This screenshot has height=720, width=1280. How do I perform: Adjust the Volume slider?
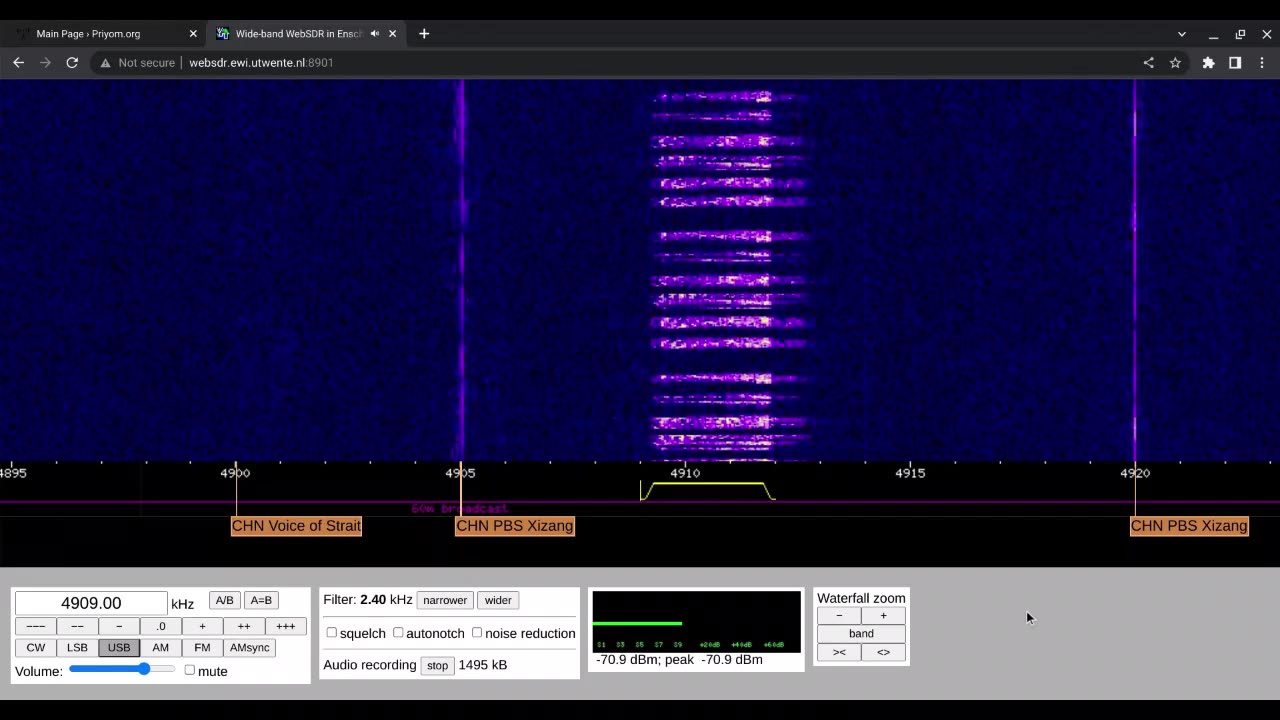tap(122, 669)
